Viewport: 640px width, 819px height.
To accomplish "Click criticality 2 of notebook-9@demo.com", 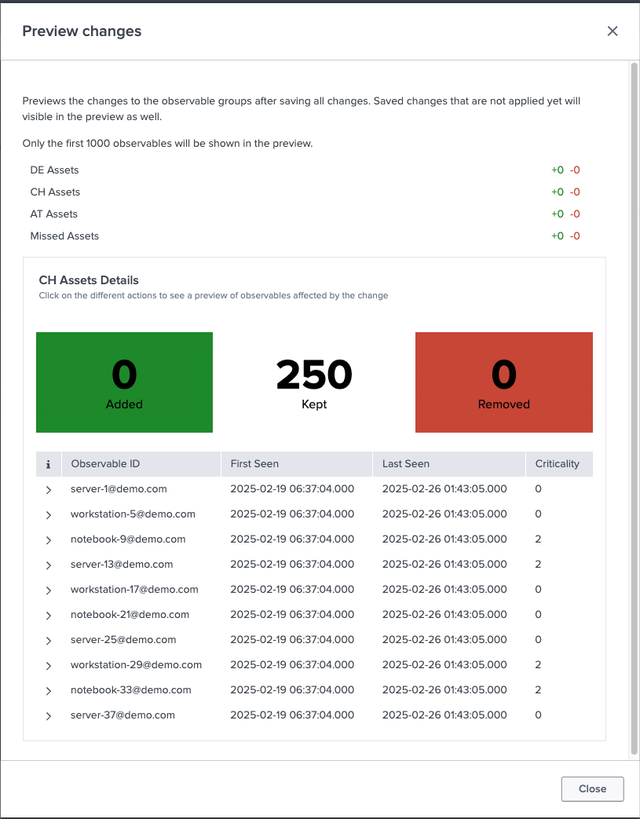I will [x=538, y=539].
